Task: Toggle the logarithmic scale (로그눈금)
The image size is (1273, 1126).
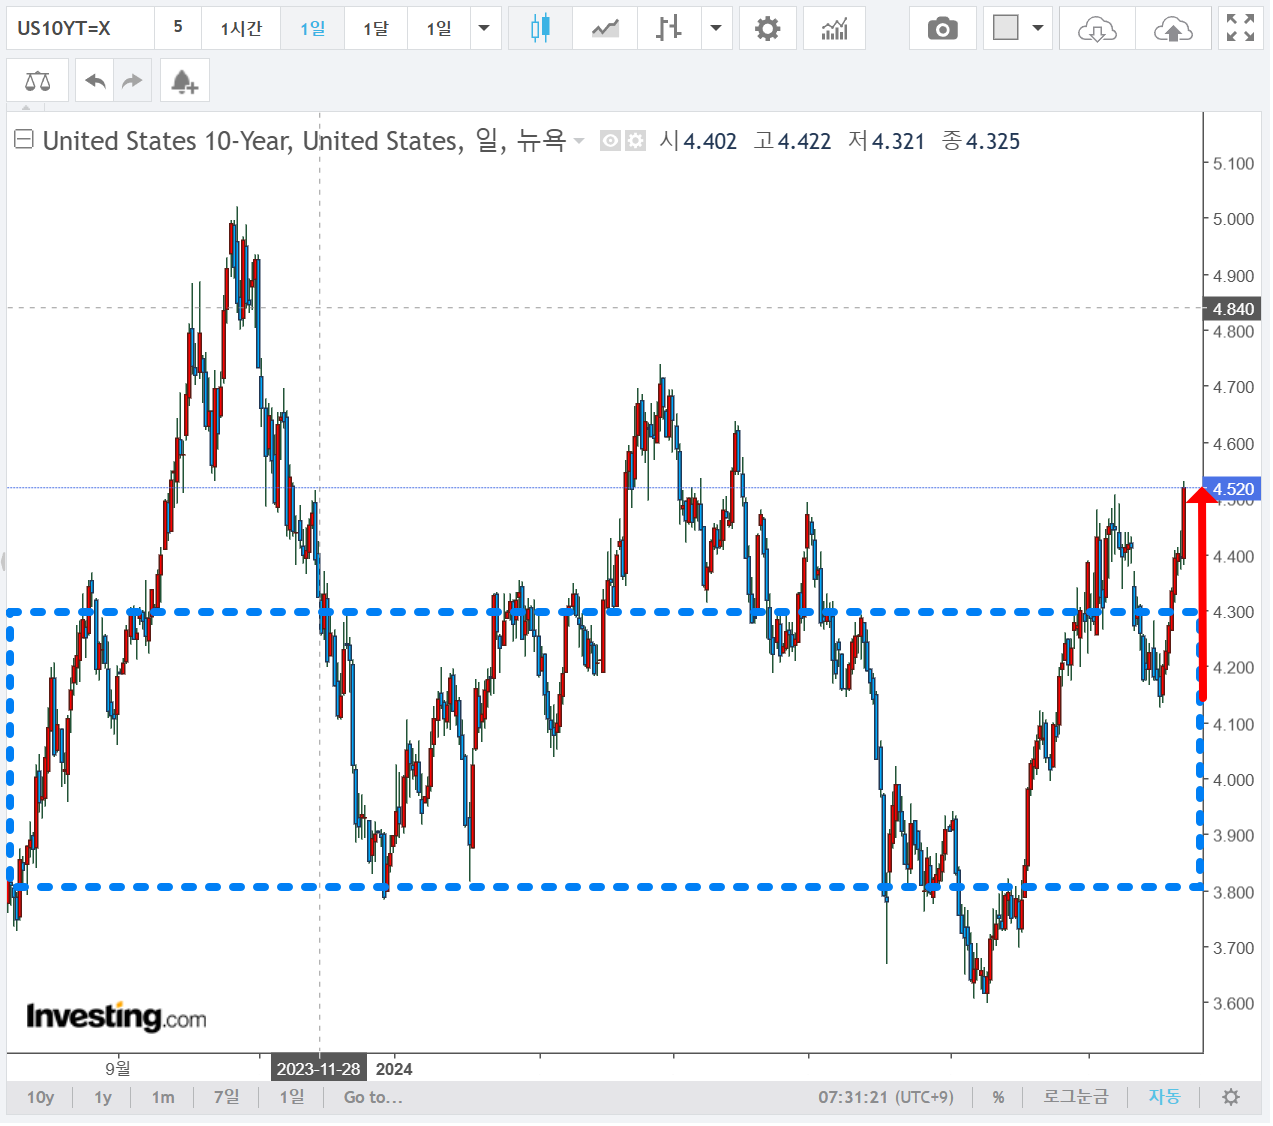Action: [1075, 1097]
